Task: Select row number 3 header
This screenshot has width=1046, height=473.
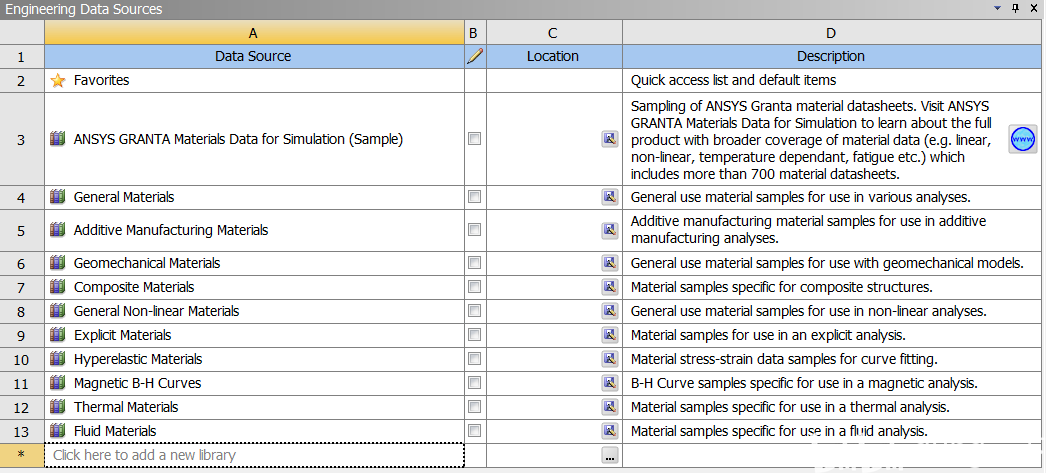Action: 22,139
